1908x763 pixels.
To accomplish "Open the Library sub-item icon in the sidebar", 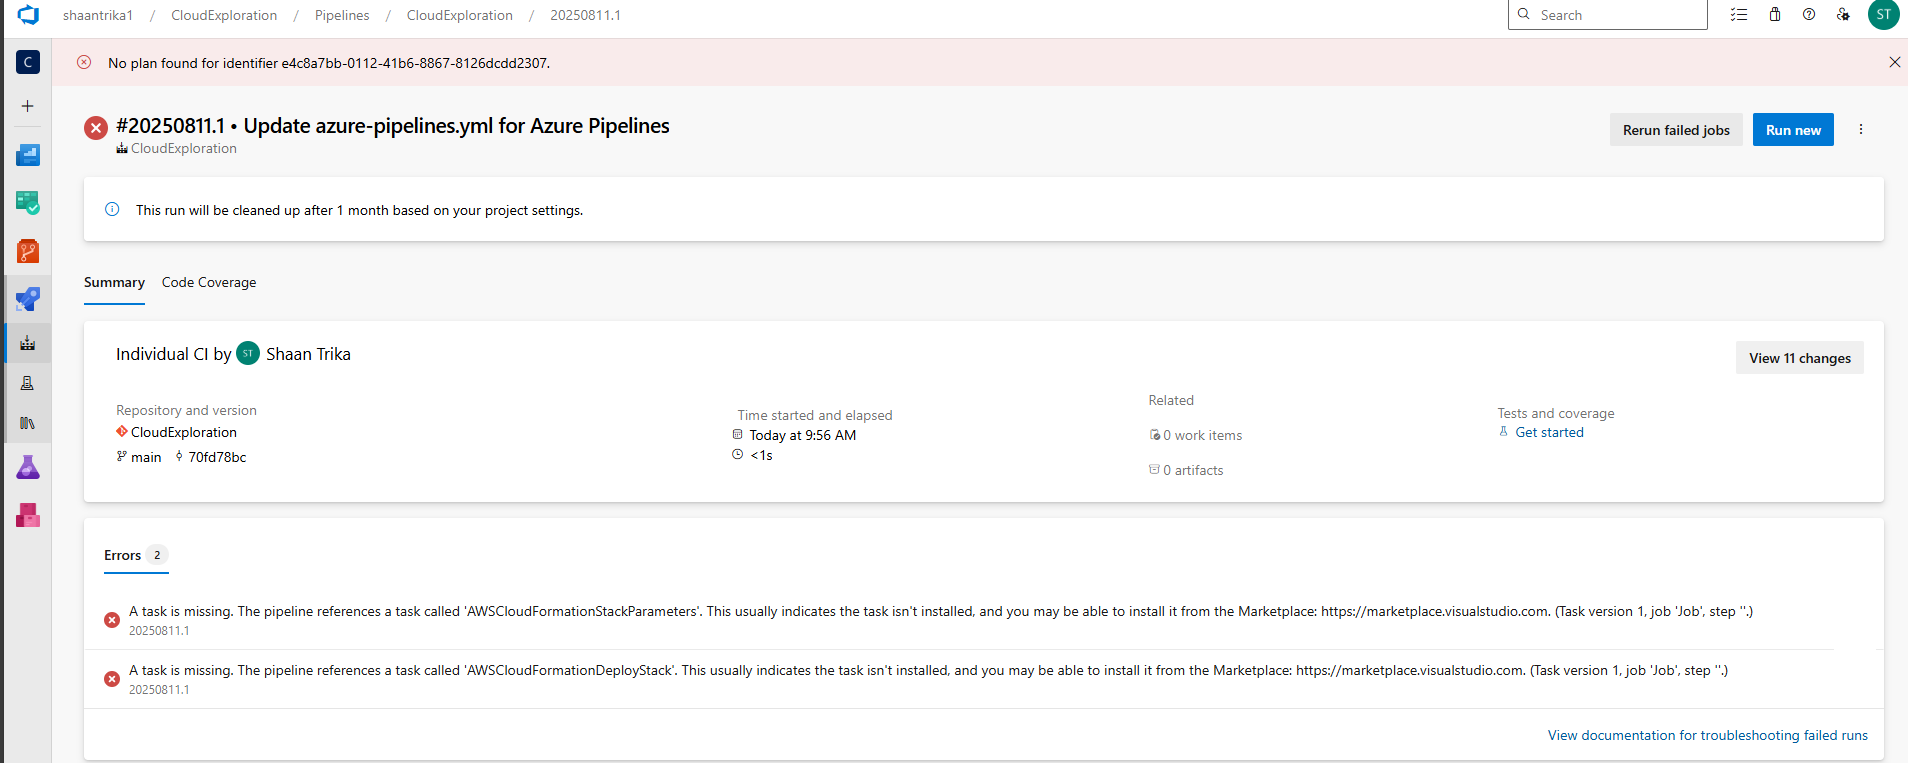I will 28,423.
